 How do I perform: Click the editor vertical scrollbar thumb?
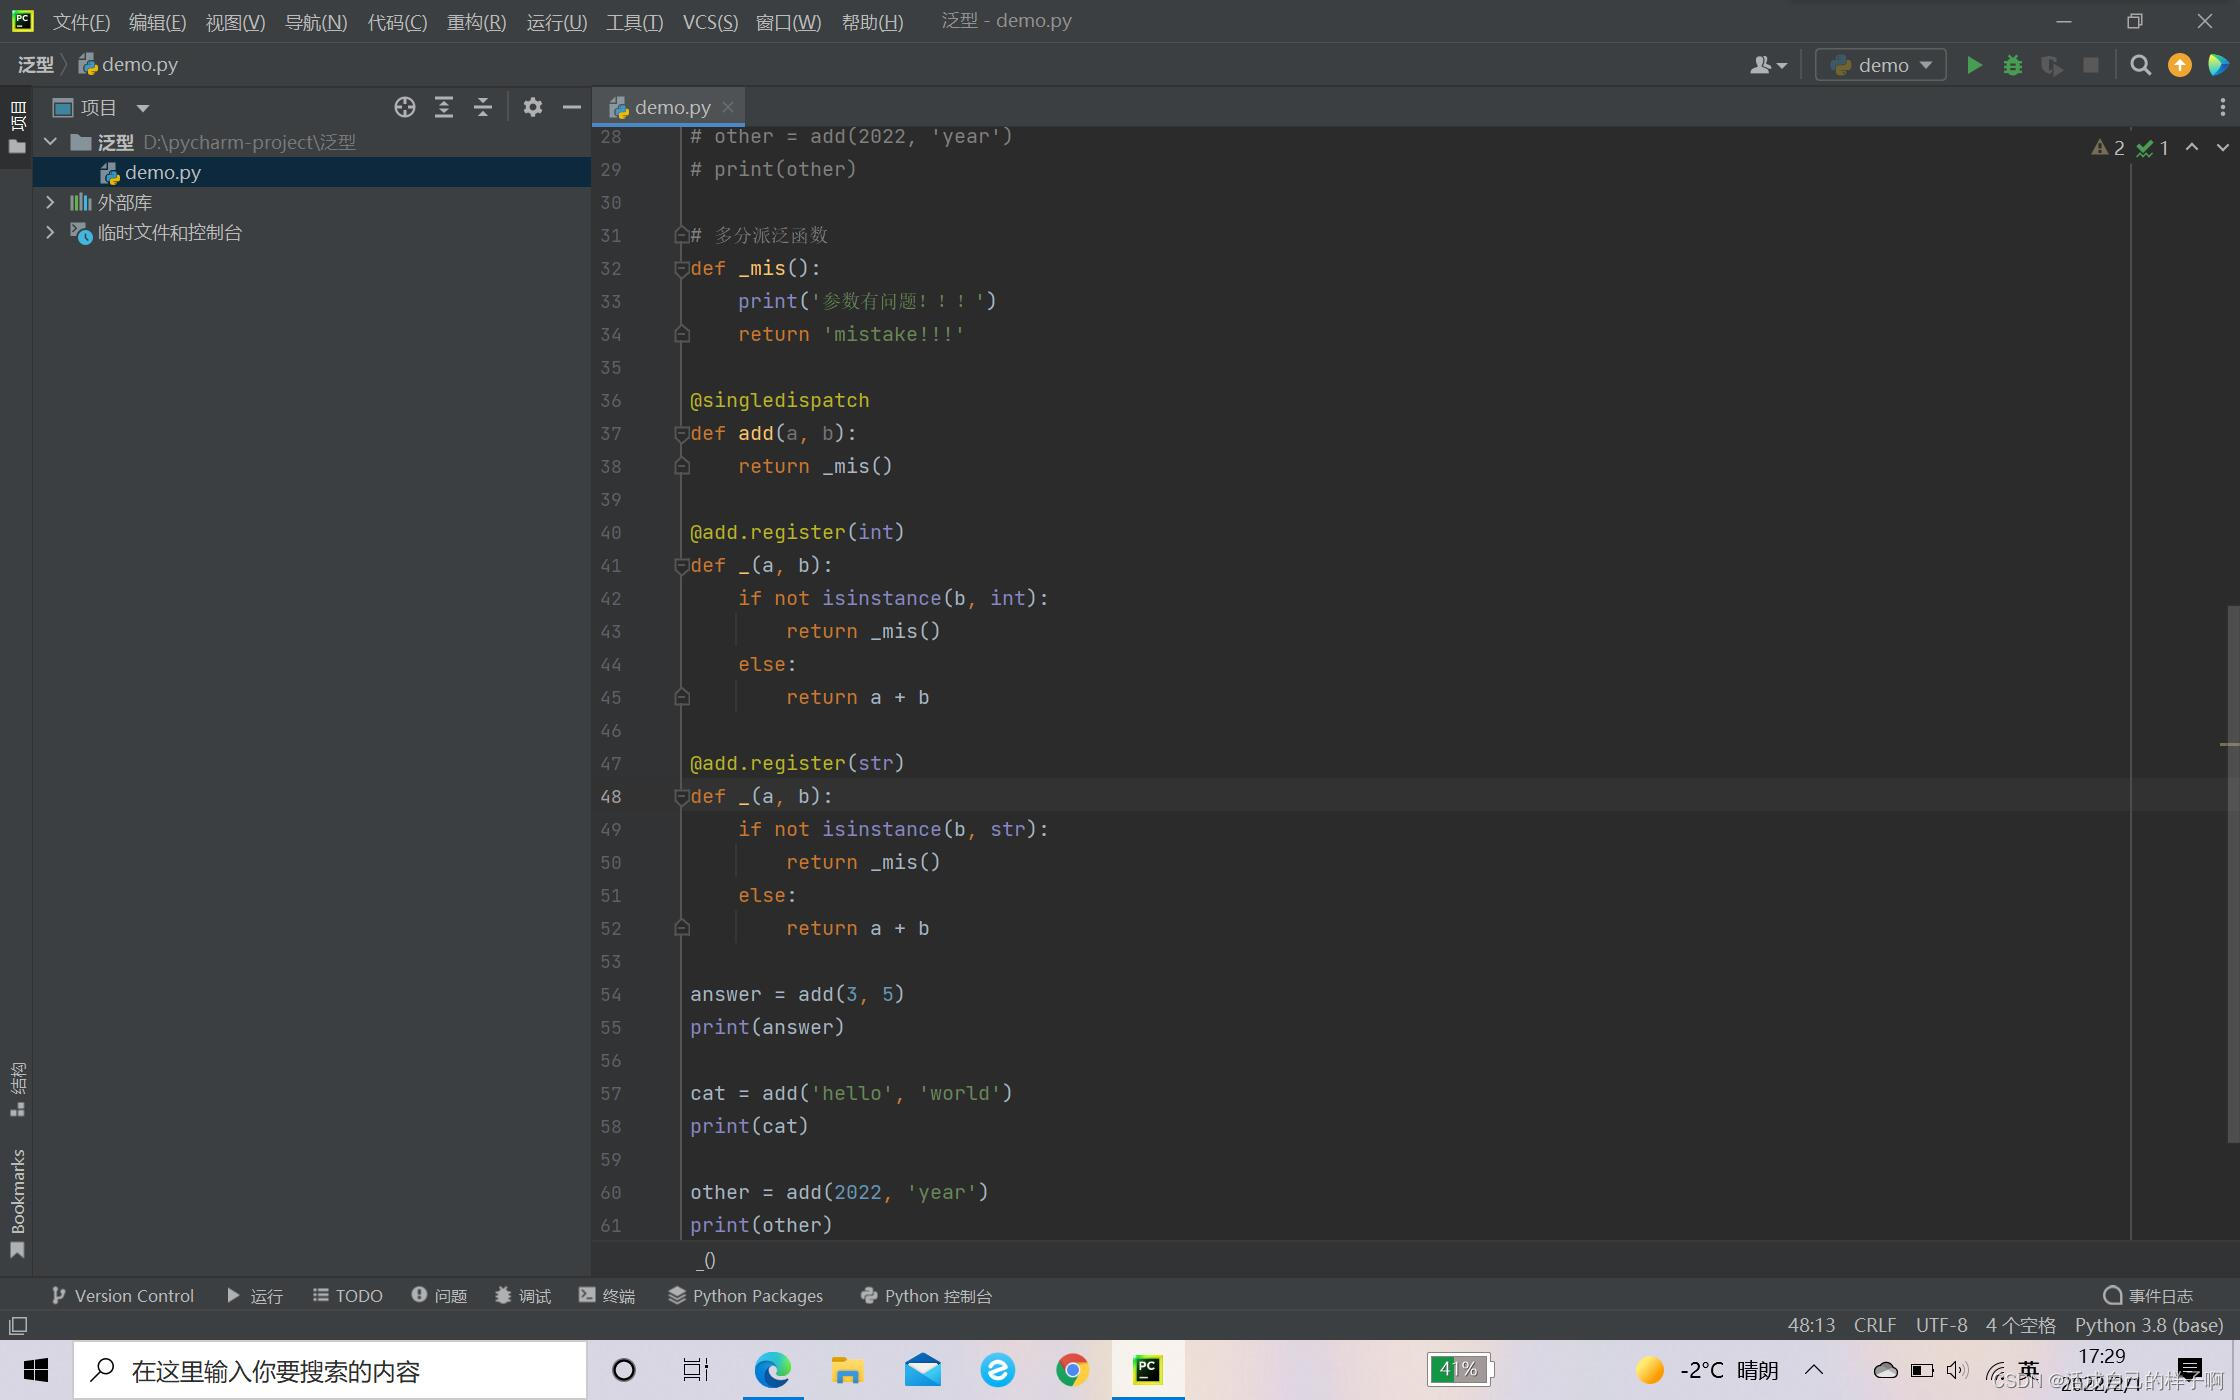pyautogui.click(x=2232, y=873)
